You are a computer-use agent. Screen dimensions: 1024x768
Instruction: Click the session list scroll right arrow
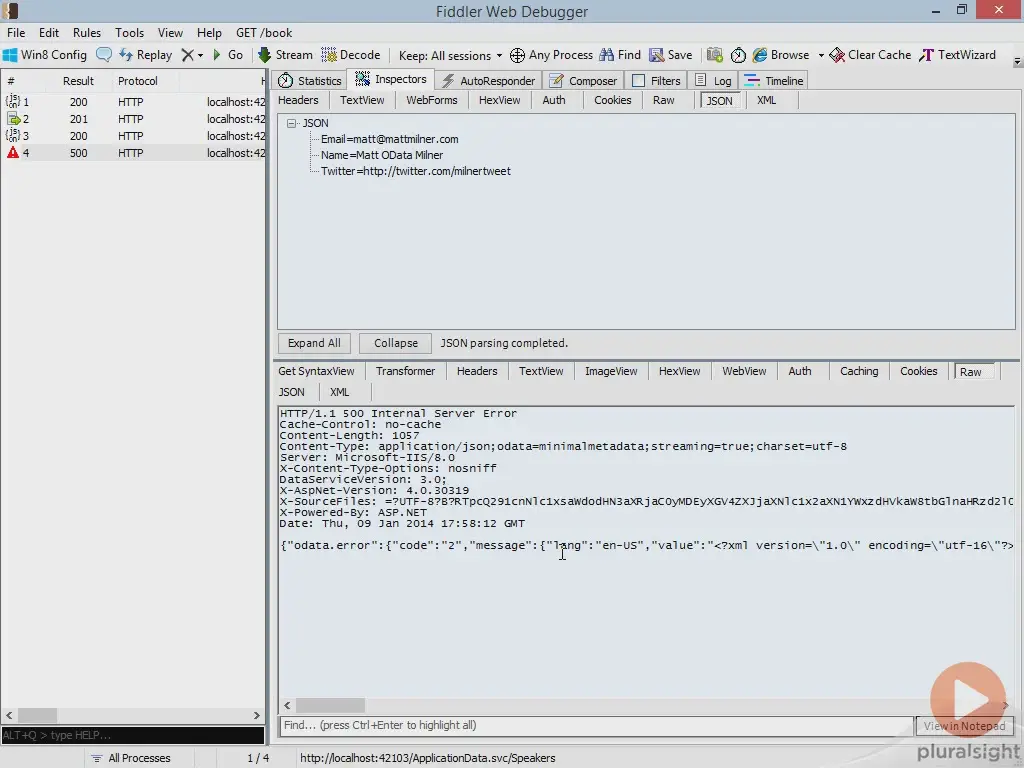257,716
